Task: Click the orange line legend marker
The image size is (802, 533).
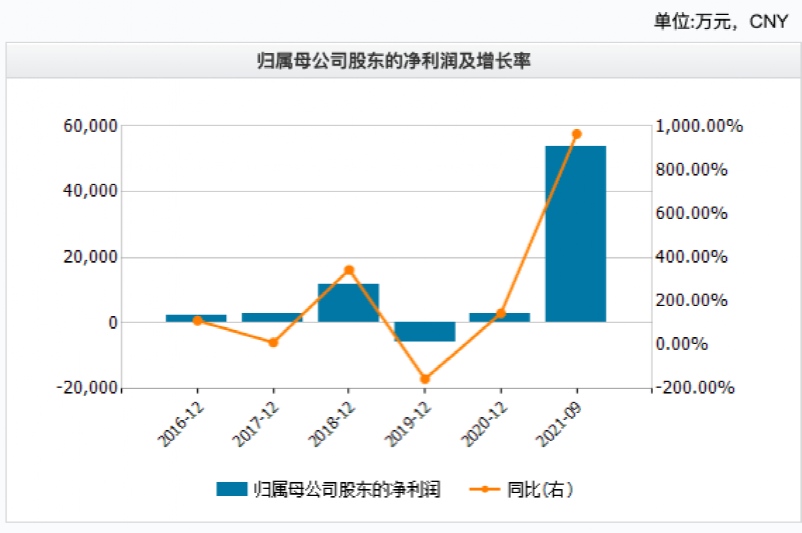Action: (x=484, y=489)
